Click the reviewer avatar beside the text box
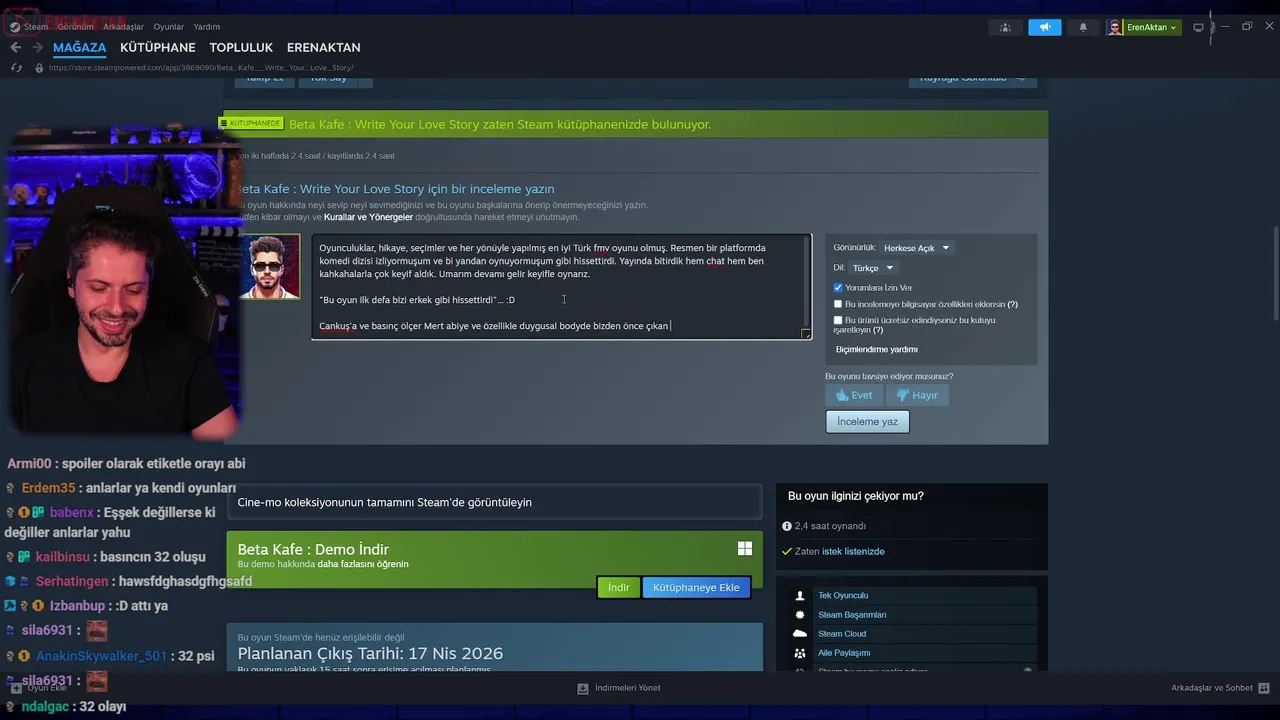 coord(270,267)
